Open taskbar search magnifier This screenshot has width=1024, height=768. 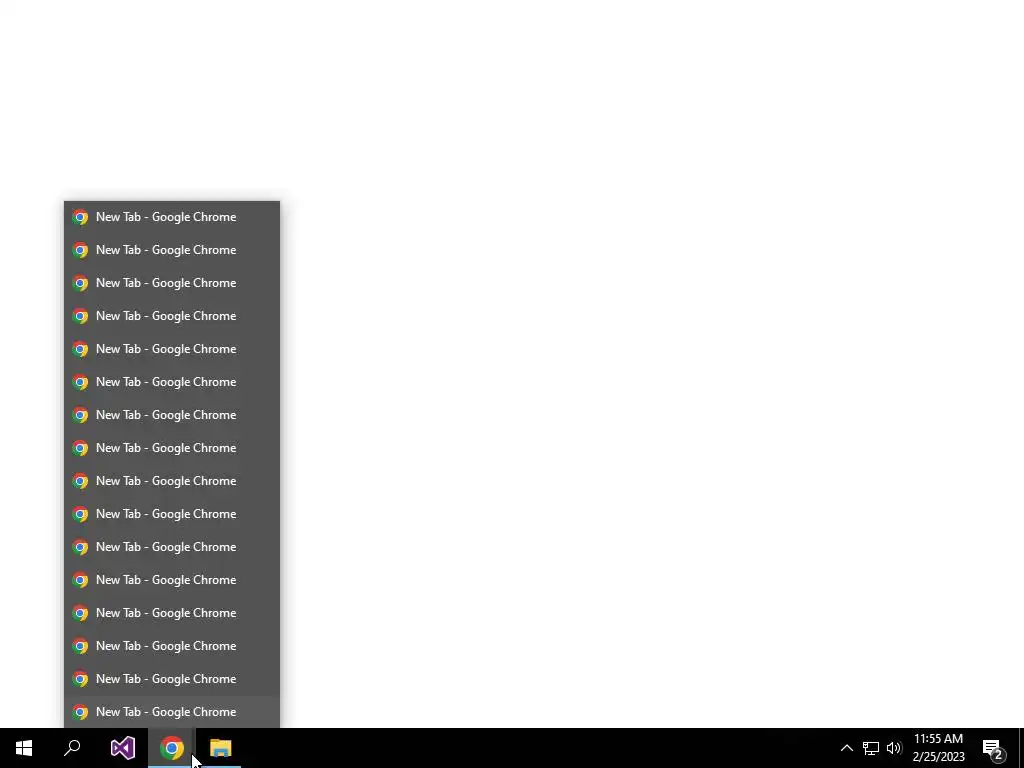pos(72,748)
